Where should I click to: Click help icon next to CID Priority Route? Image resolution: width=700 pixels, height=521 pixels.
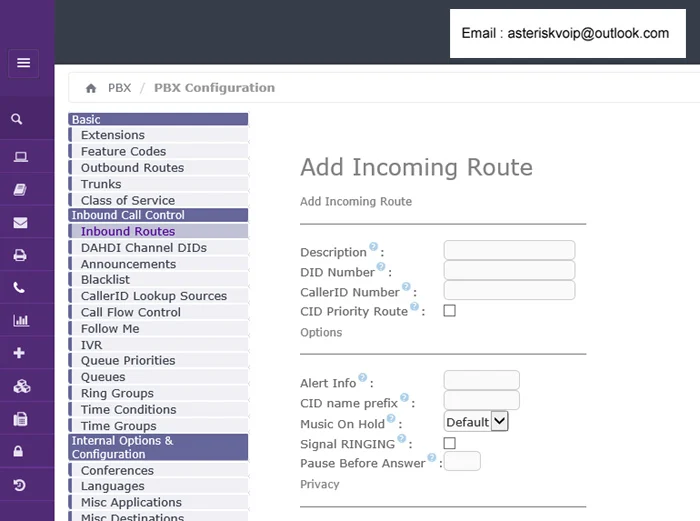415,306
